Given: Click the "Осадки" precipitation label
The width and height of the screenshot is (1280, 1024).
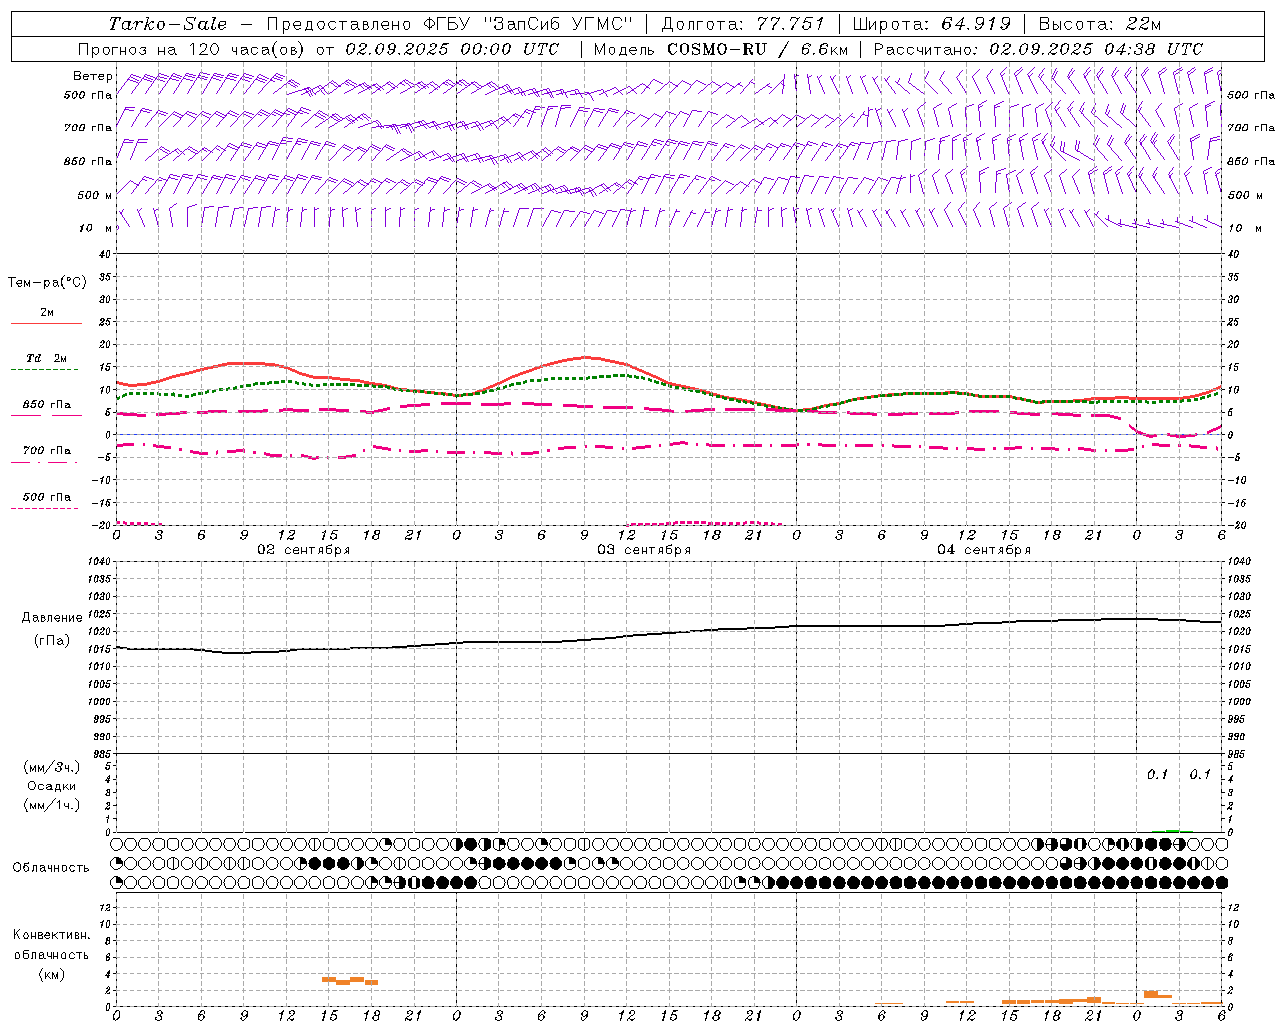Looking at the screenshot, I should pyautogui.click(x=51, y=786).
